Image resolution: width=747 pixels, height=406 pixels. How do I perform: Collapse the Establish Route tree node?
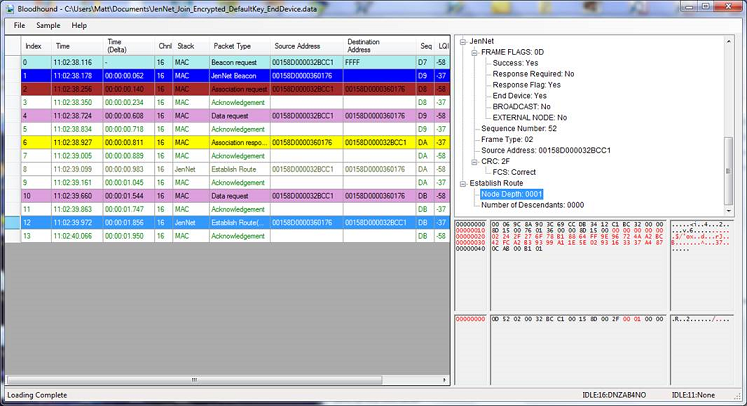[461, 183]
